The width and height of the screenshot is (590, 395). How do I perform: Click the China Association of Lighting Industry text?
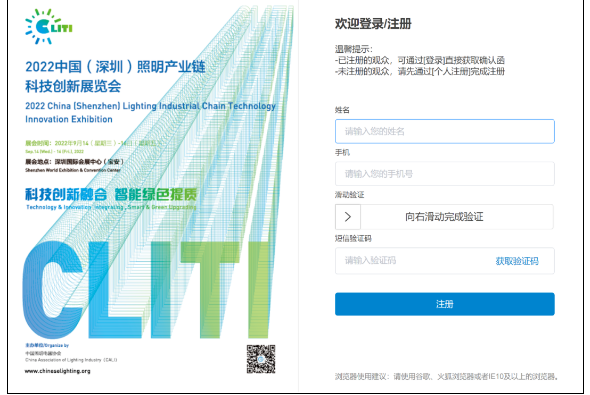tap(71, 360)
